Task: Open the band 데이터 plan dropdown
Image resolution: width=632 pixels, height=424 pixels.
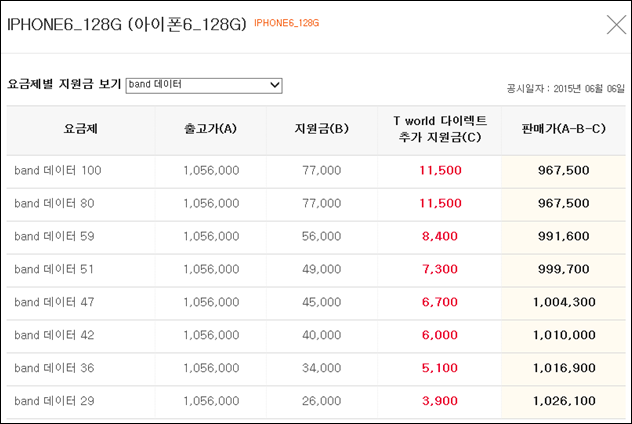Action: pyautogui.click(x=204, y=85)
